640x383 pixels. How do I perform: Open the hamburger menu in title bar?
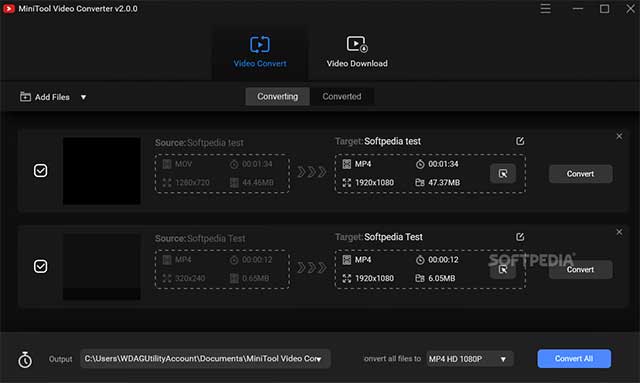545,9
